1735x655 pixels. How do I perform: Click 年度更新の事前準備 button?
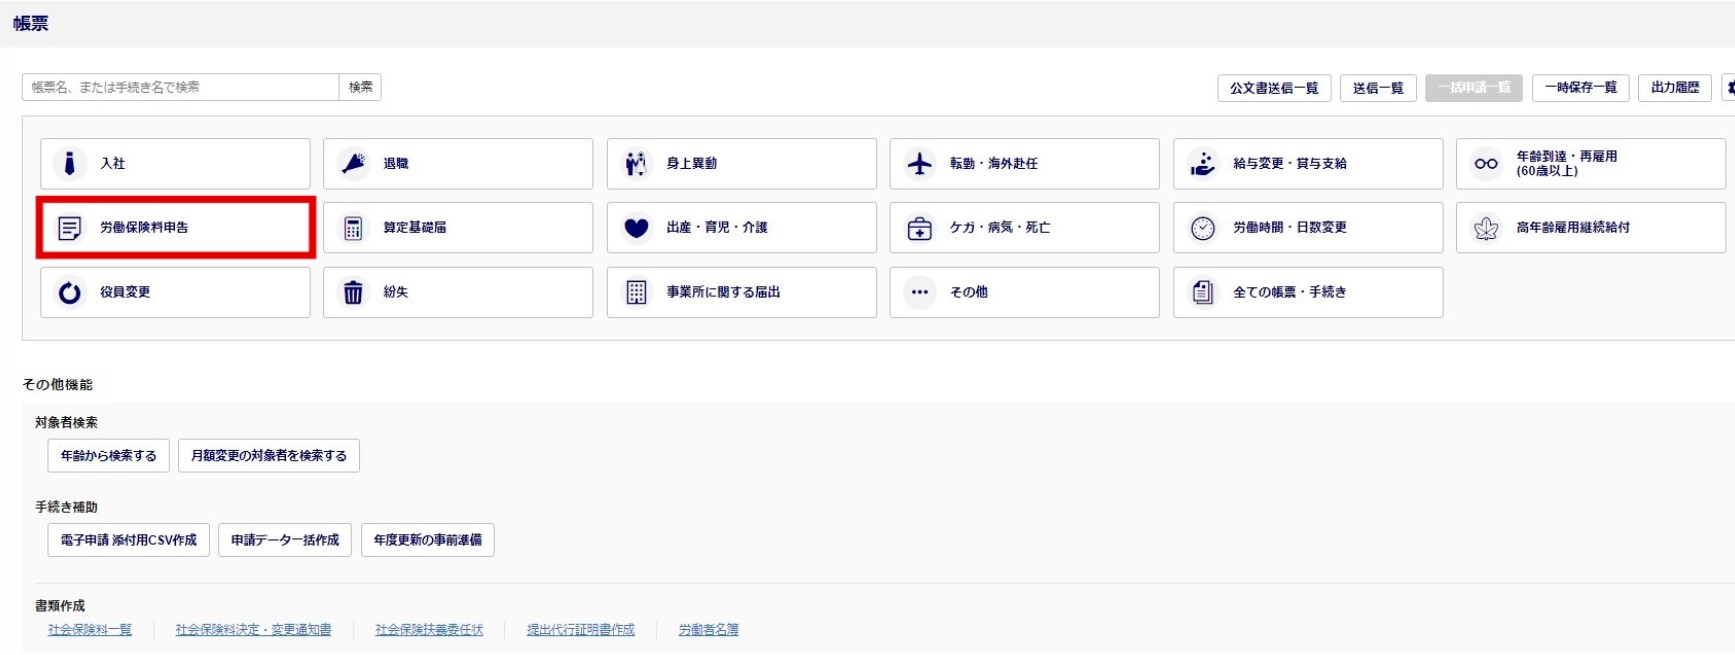tap(428, 540)
